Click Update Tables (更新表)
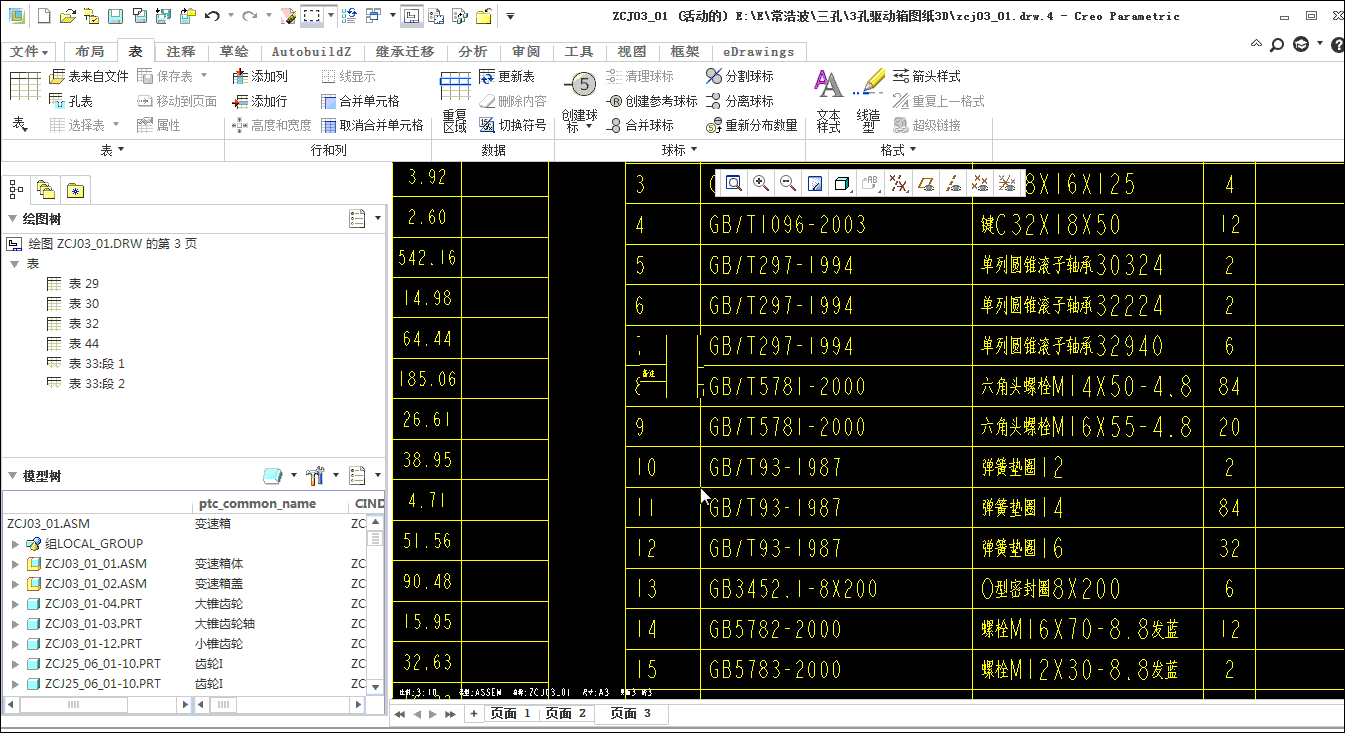The width and height of the screenshot is (1345, 733). point(507,77)
